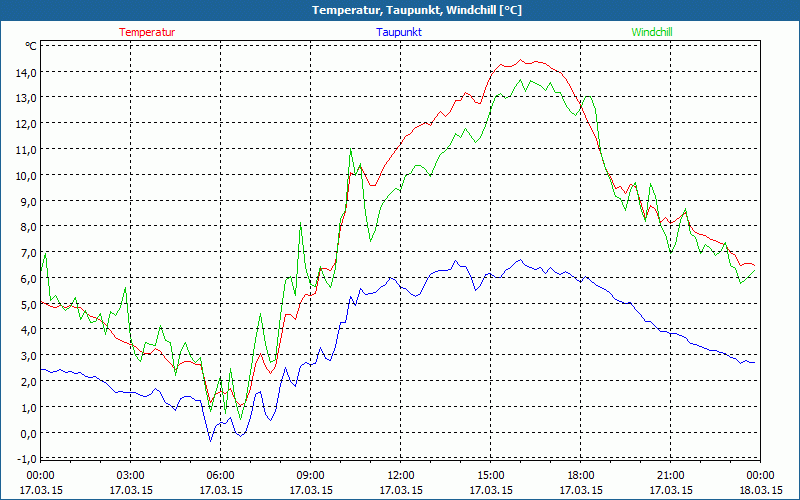800x500 pixels.
Task: Click the 09:00 time axis label
Action: pos(311,476)
